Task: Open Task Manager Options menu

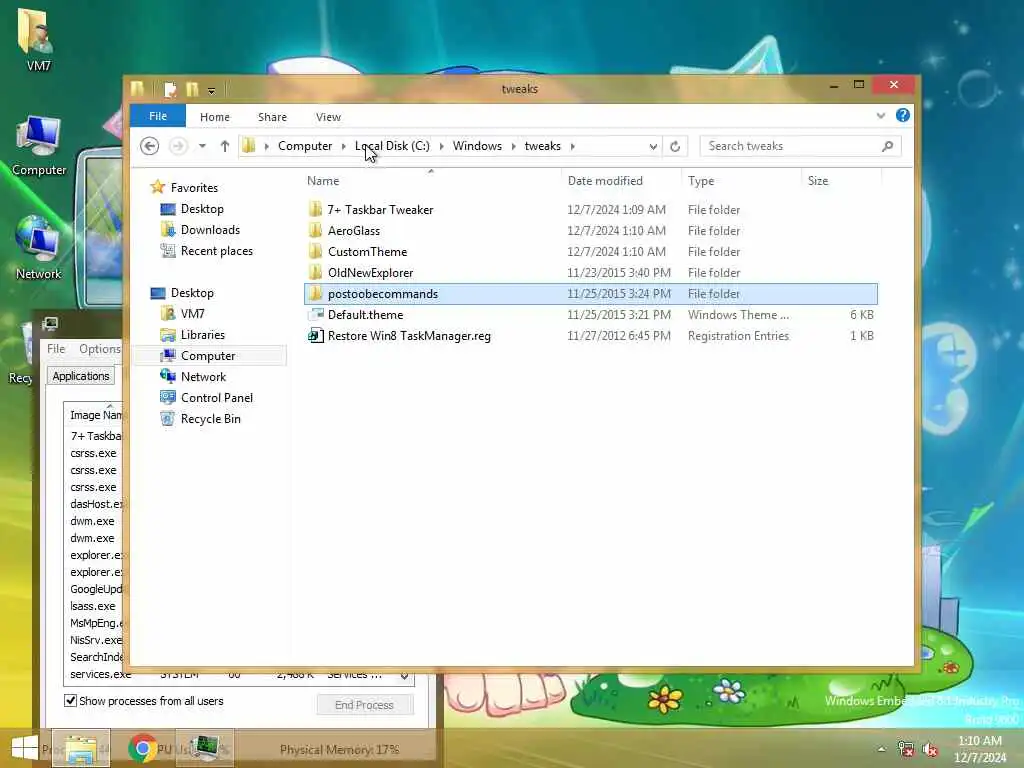Action: 100,349
